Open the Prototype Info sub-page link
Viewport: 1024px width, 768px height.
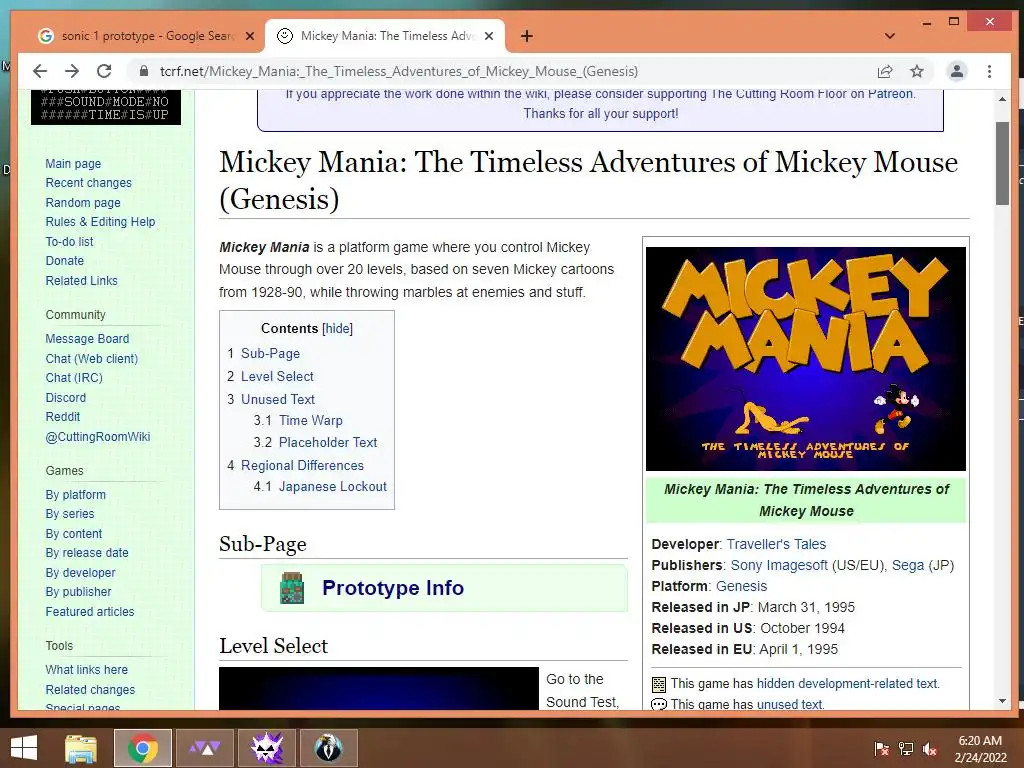393,588
